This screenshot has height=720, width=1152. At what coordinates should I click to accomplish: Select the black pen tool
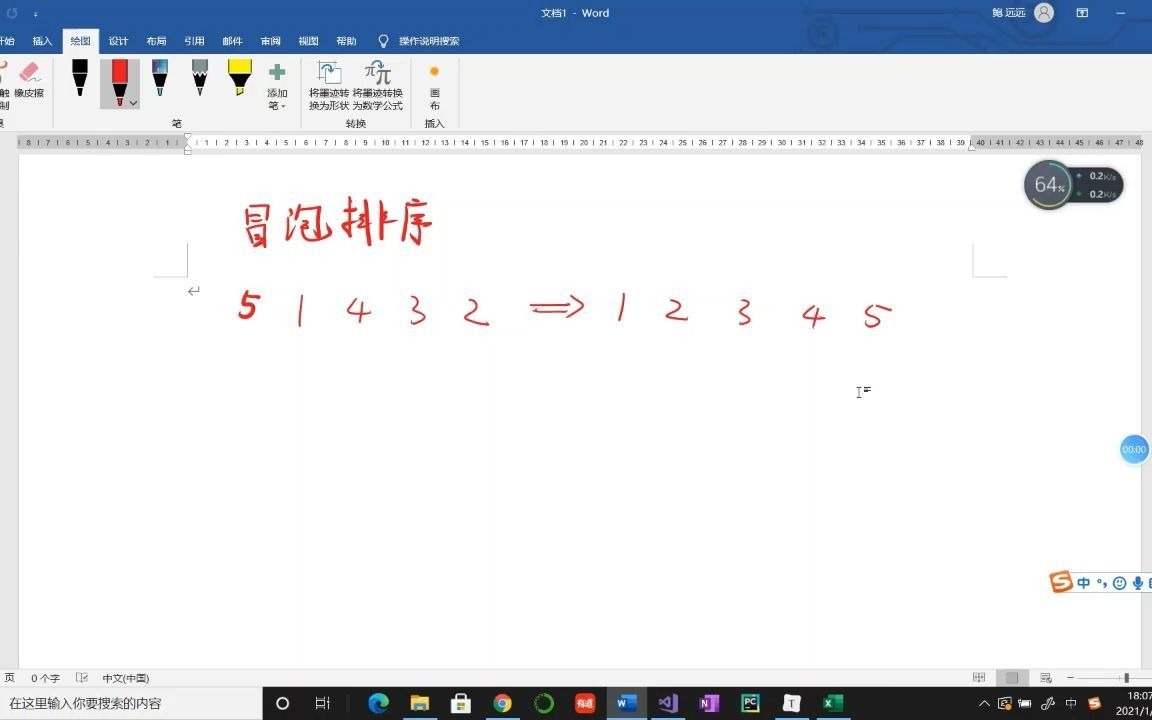[x=79, y=79]
